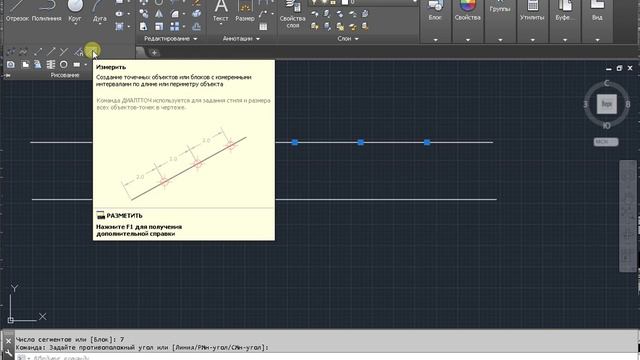Screen dimensions: 640x360
Task: Select the leader tool in Аннотации
Action: pos(263,13)
